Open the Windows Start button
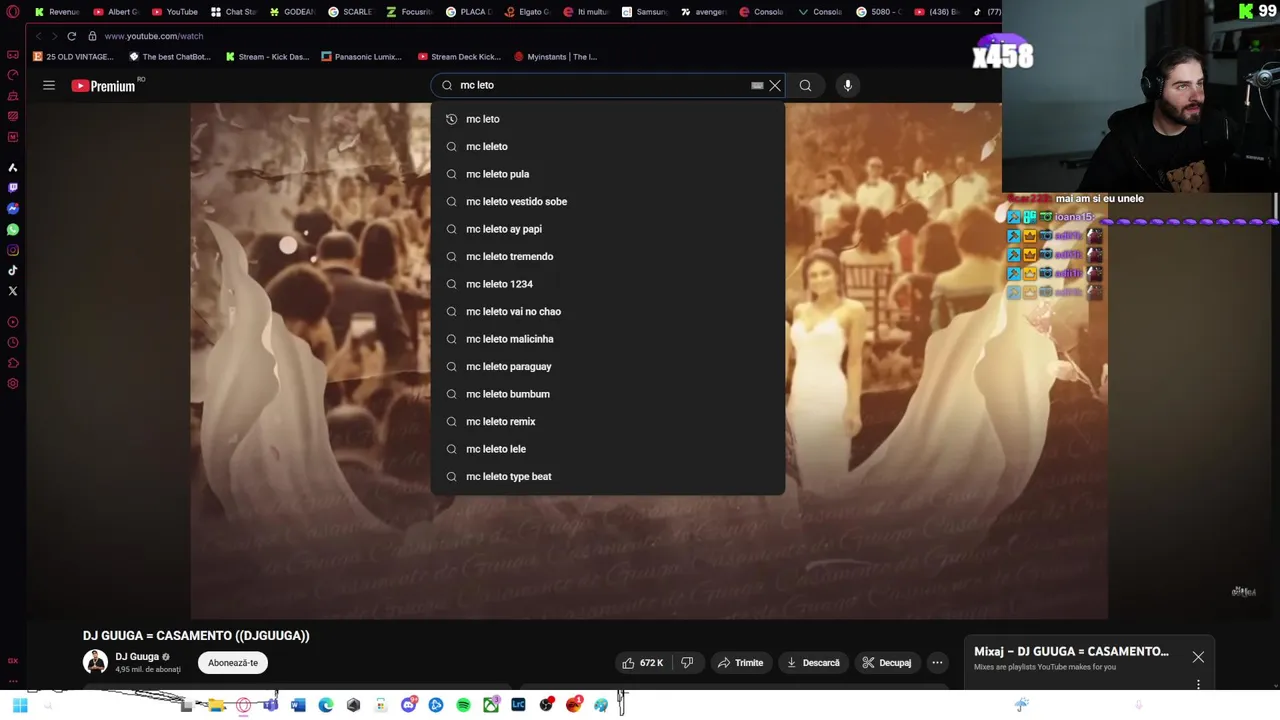 [x=20, y=705]
